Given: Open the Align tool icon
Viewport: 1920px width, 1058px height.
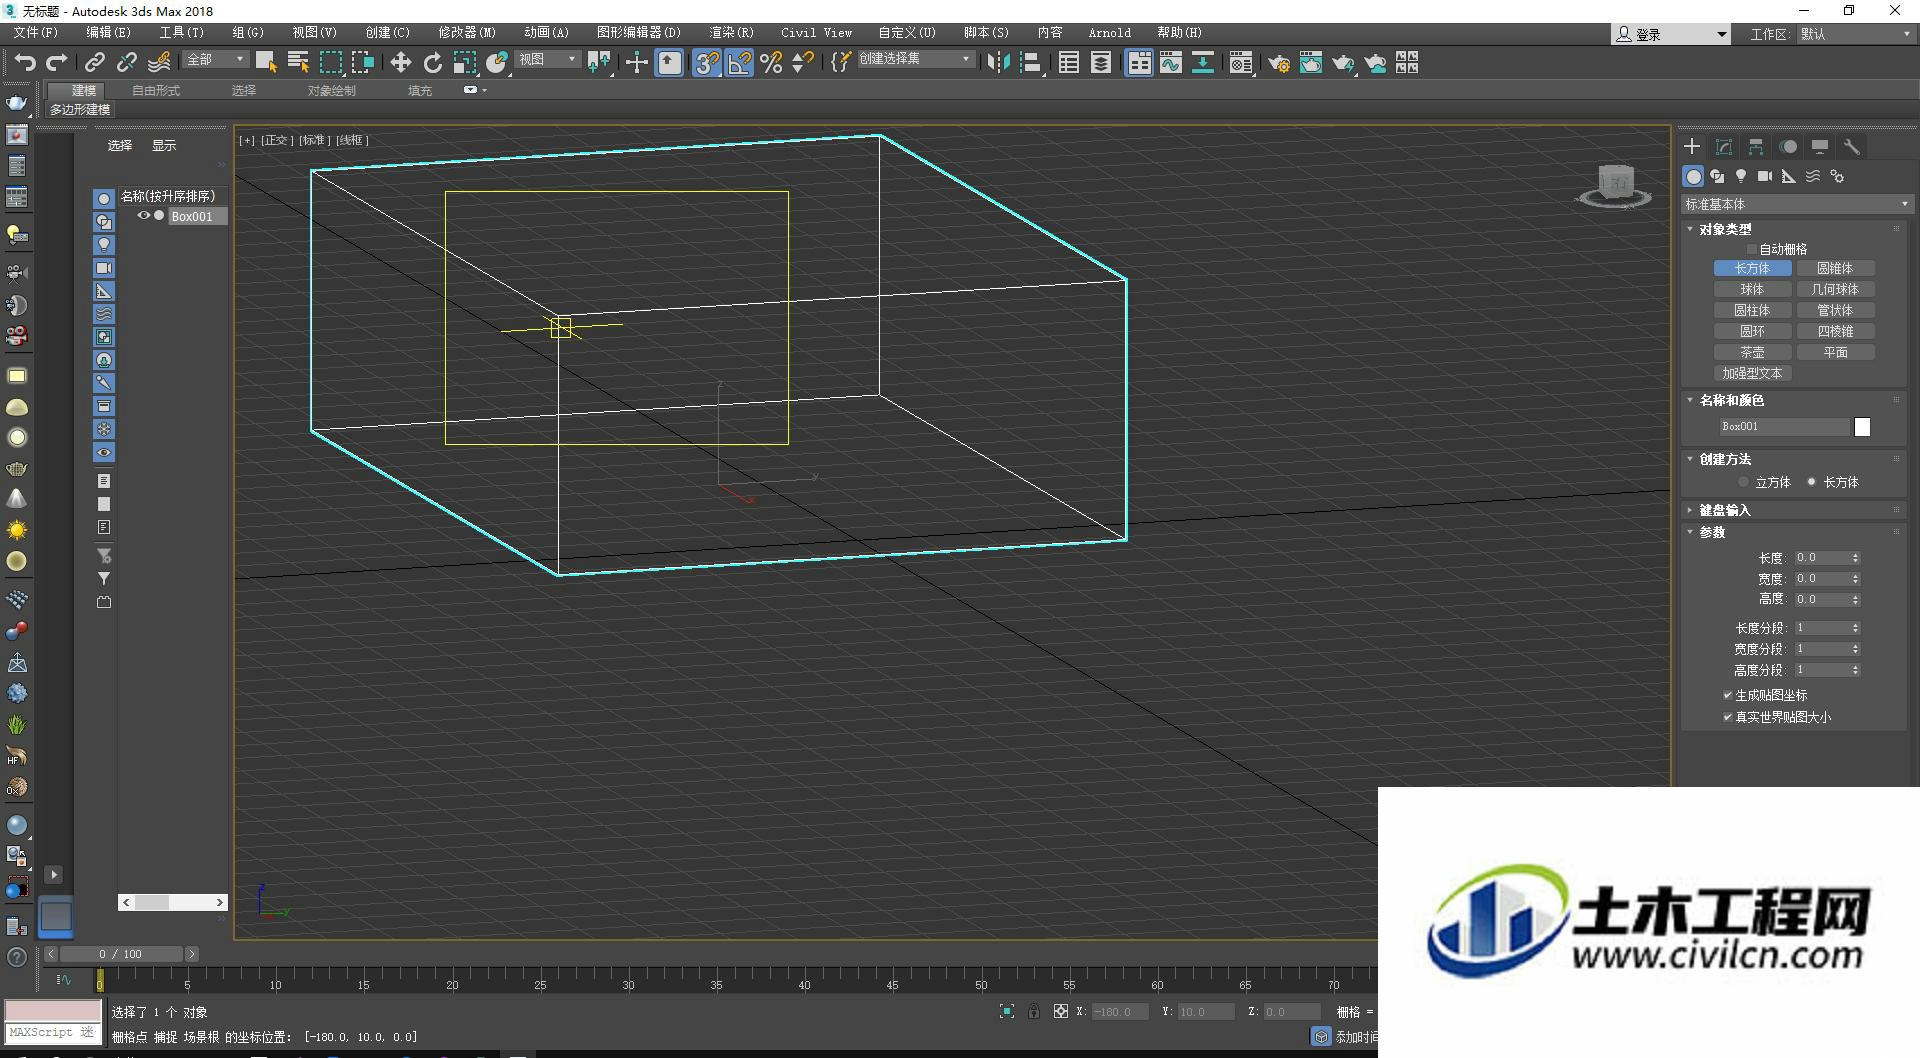Looking at the screenshot, I should coord(1030,63).
